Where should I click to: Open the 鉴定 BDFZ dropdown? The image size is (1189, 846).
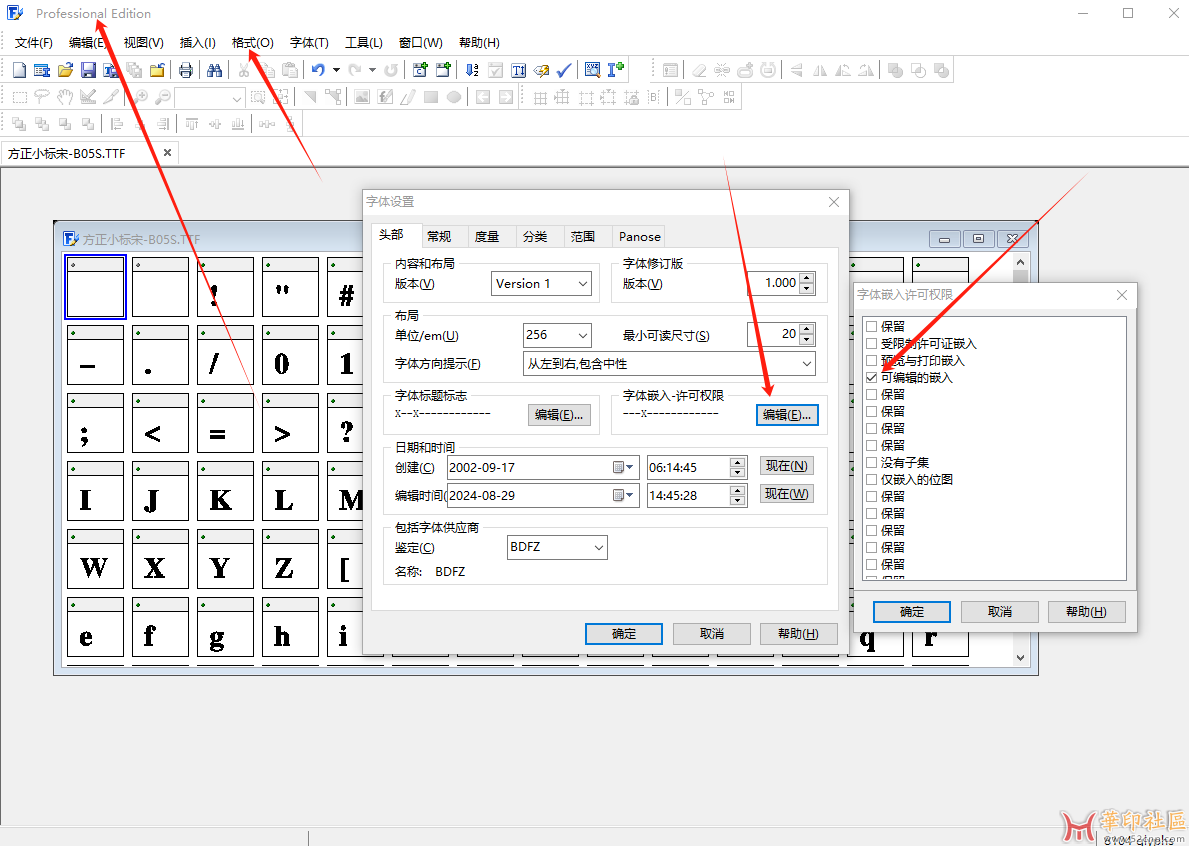557,547
